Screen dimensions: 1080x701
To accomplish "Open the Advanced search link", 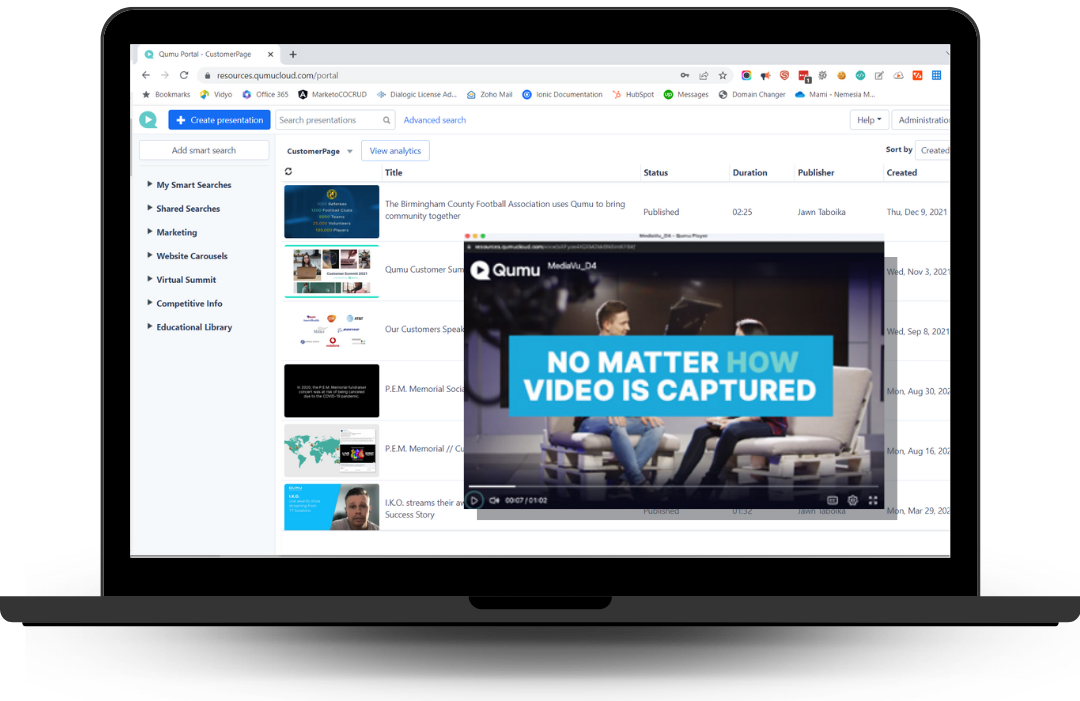I will (x=435, y=120).
